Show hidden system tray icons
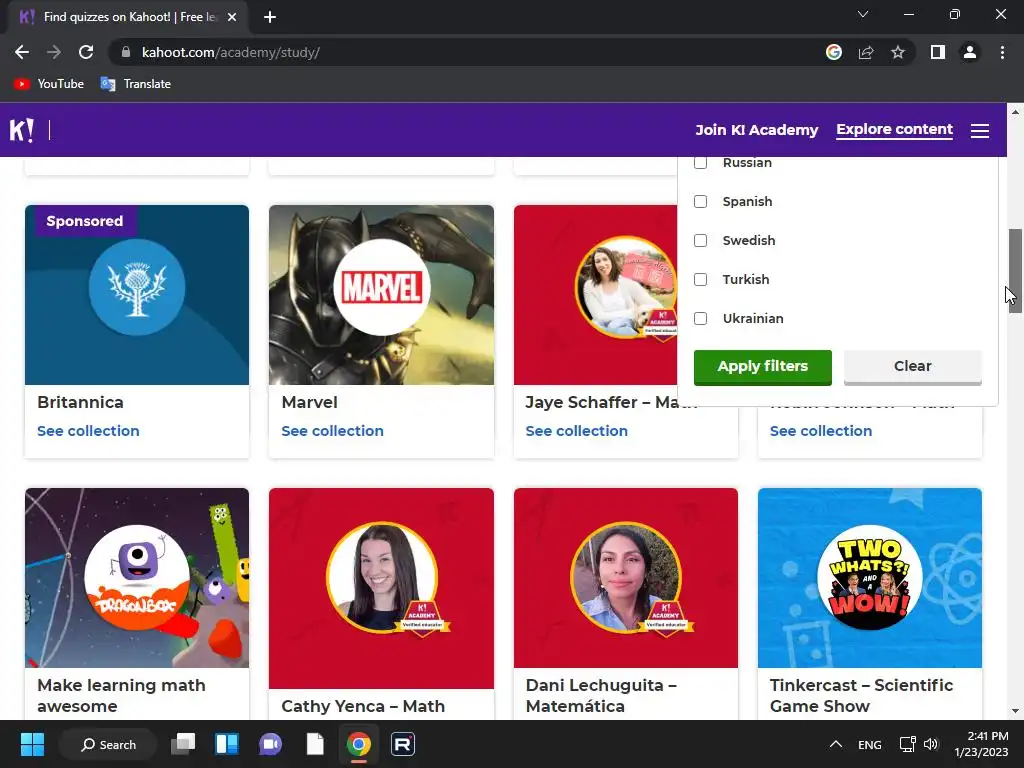1024x768 pixels. click(835, 744)
